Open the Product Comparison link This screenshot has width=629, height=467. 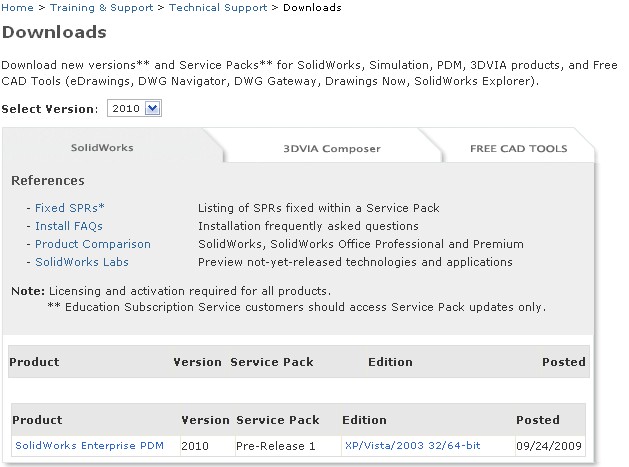pos(93,244)
